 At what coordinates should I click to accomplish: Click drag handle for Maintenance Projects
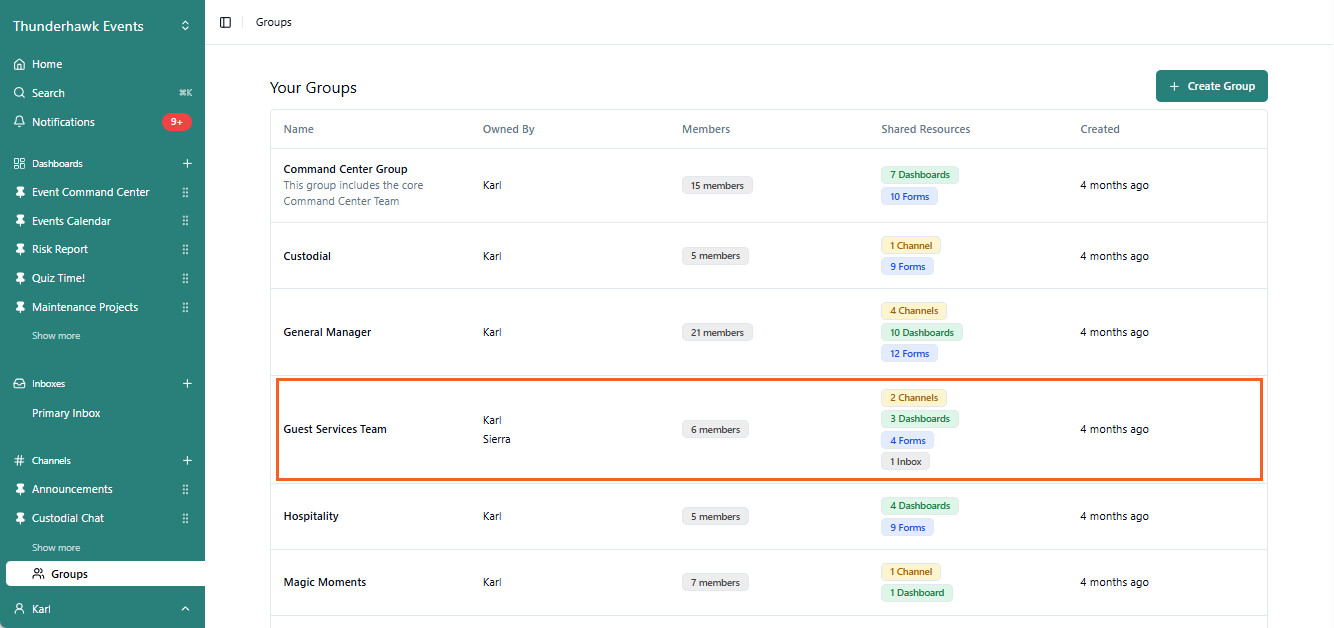[x=185, y=307]
